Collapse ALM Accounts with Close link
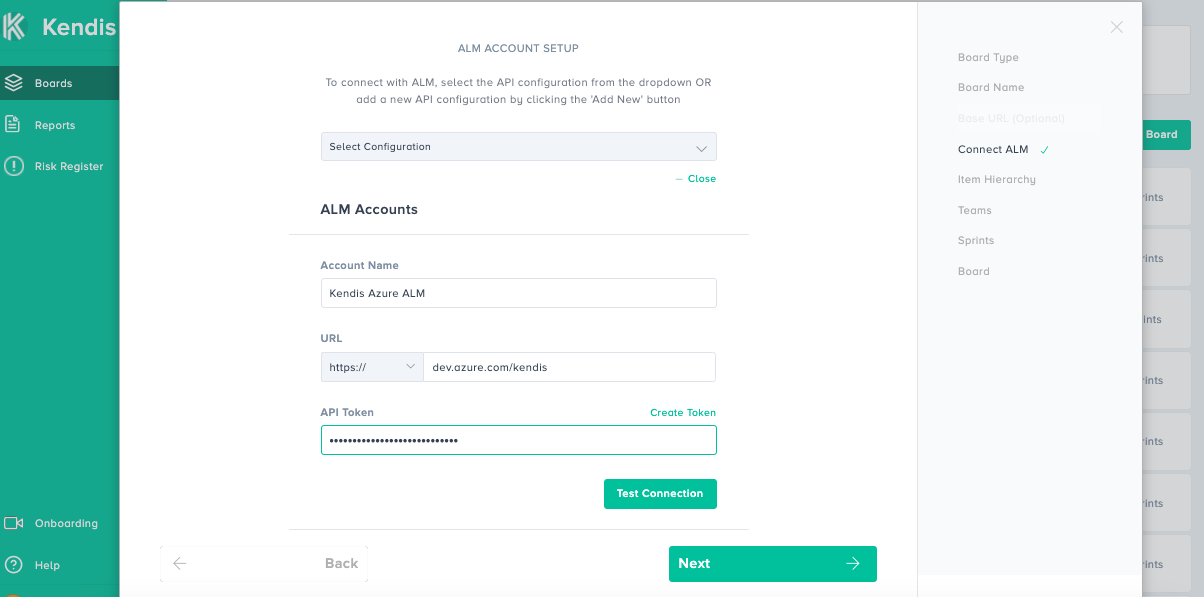Screen dimensions: 1204x597 tap(701, 179)
